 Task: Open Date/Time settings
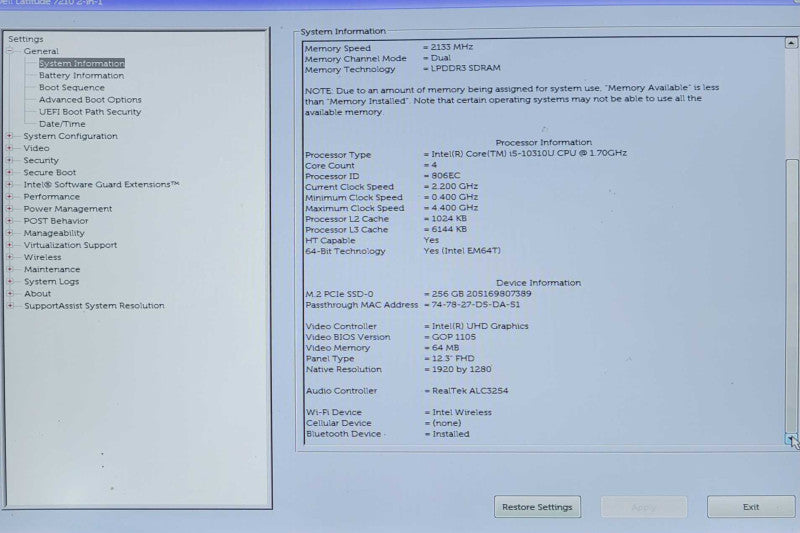[x=62, y=124]
